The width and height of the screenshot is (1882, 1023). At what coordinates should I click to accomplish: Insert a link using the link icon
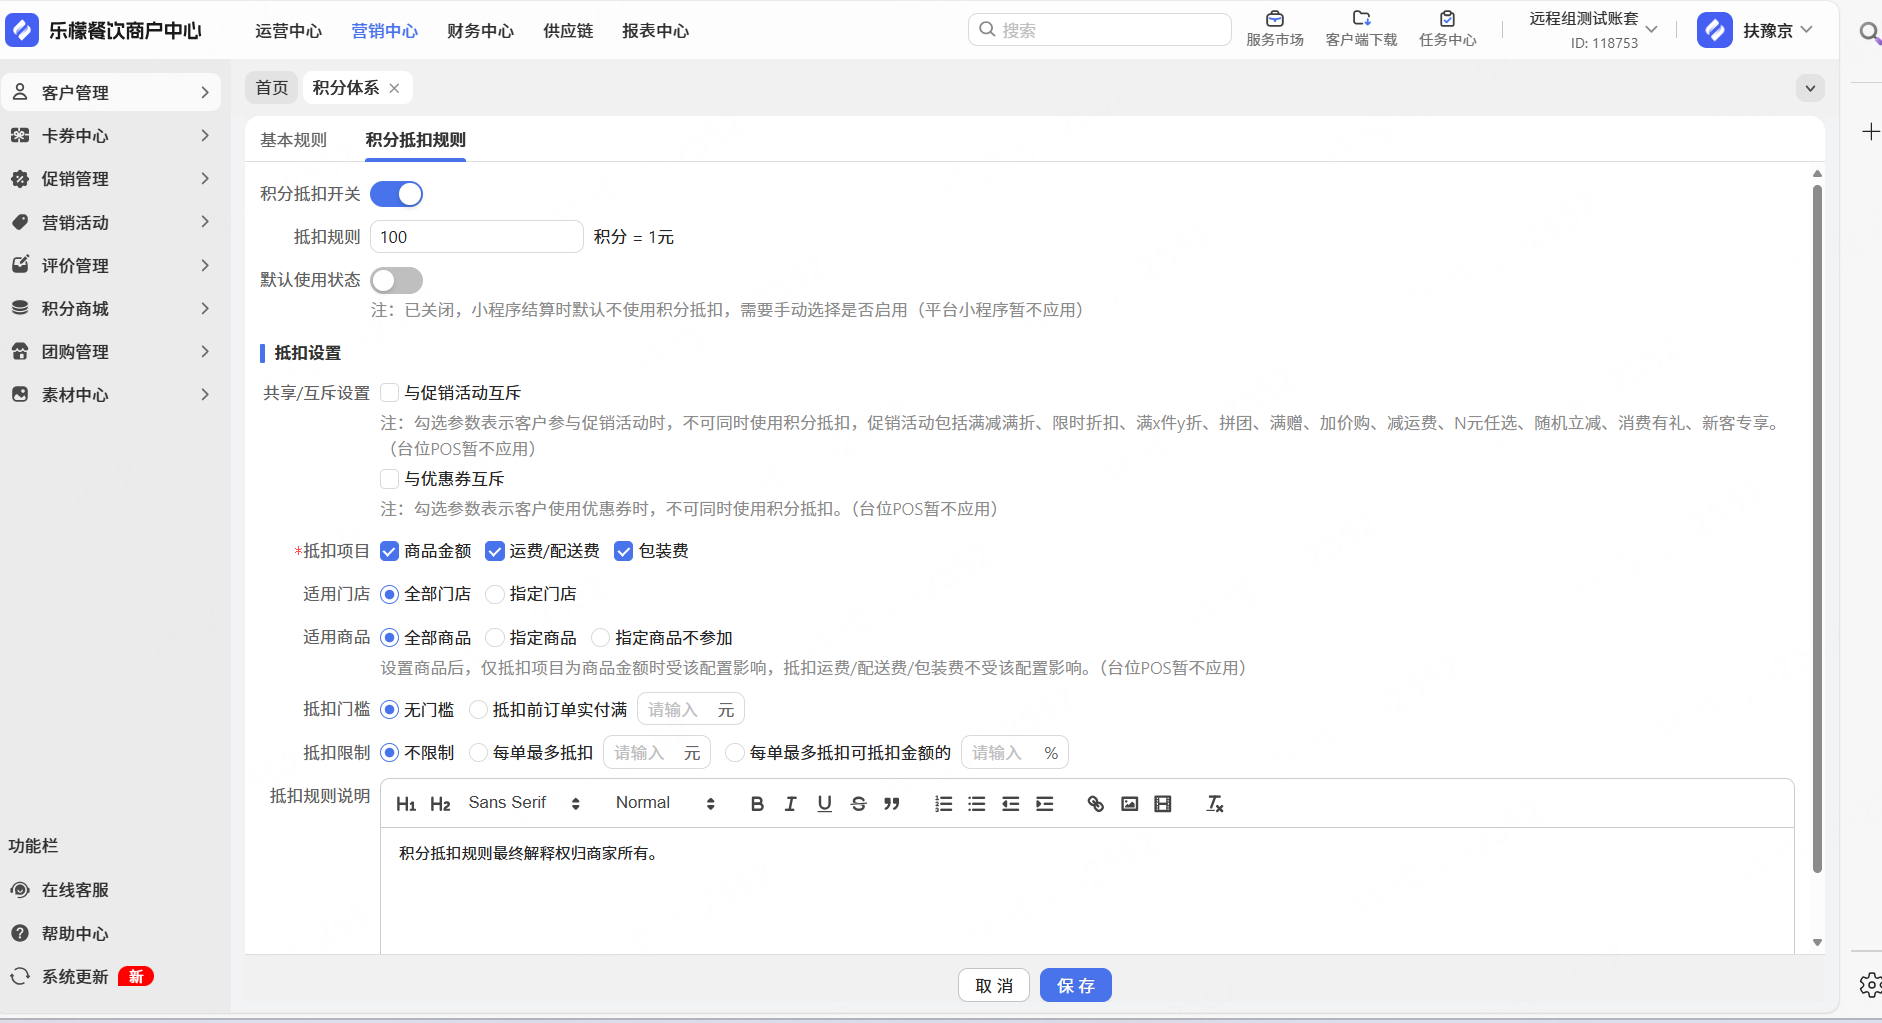pos(1095,804)
